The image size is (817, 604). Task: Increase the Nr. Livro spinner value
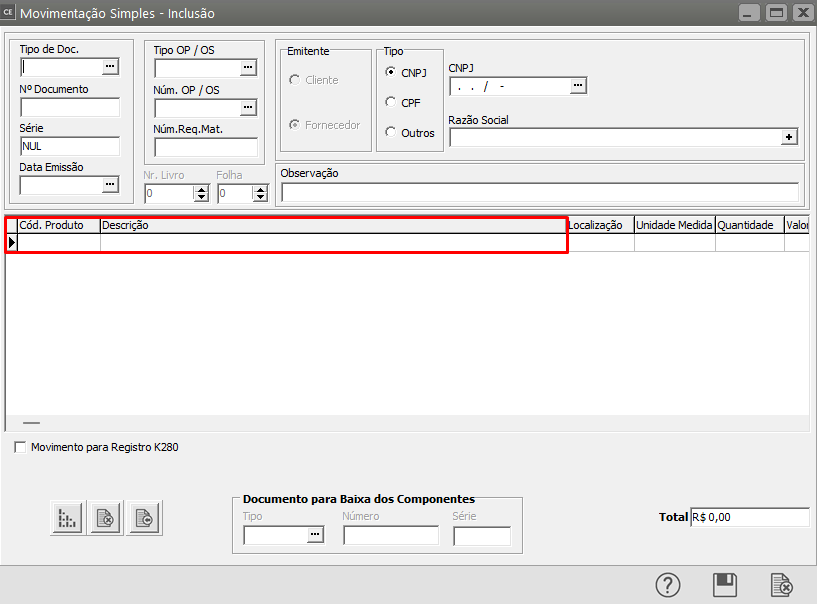point(201,190)
